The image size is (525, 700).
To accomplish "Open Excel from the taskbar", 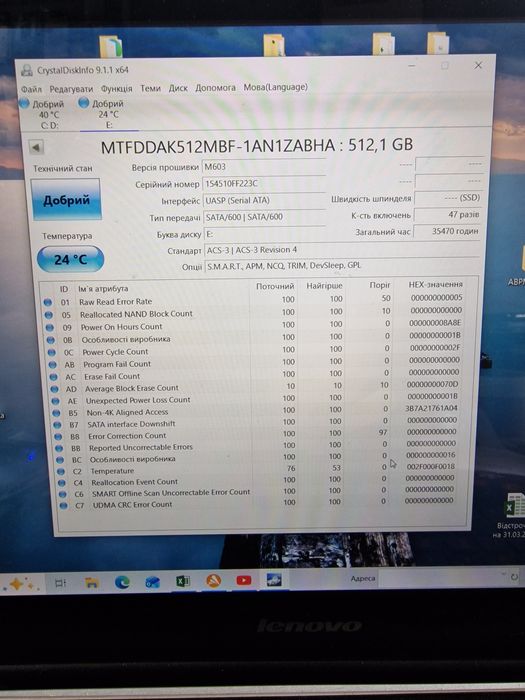I will coord(183,581).
